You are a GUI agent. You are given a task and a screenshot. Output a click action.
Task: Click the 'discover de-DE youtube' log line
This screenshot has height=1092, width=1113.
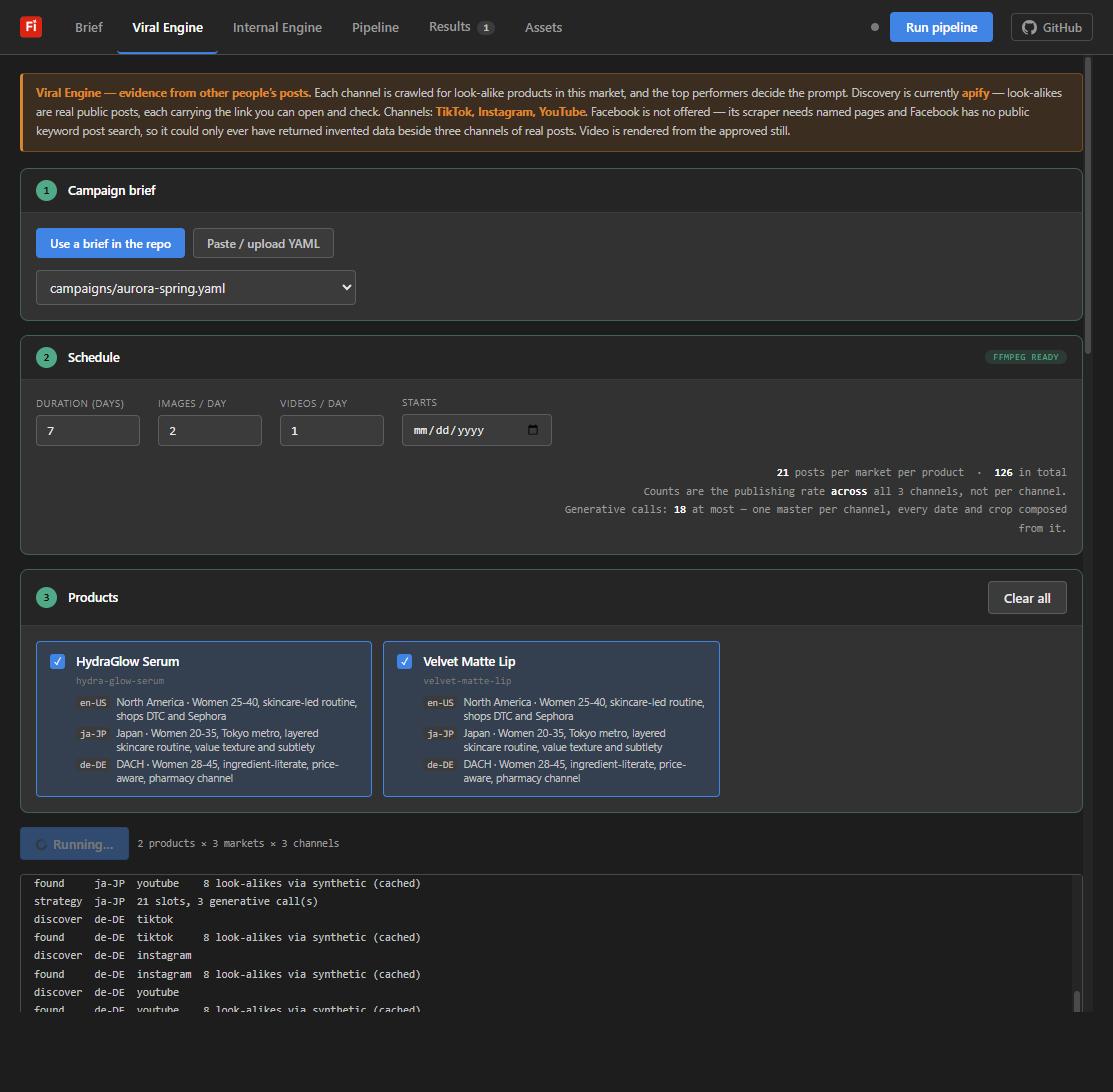[106, 993]
